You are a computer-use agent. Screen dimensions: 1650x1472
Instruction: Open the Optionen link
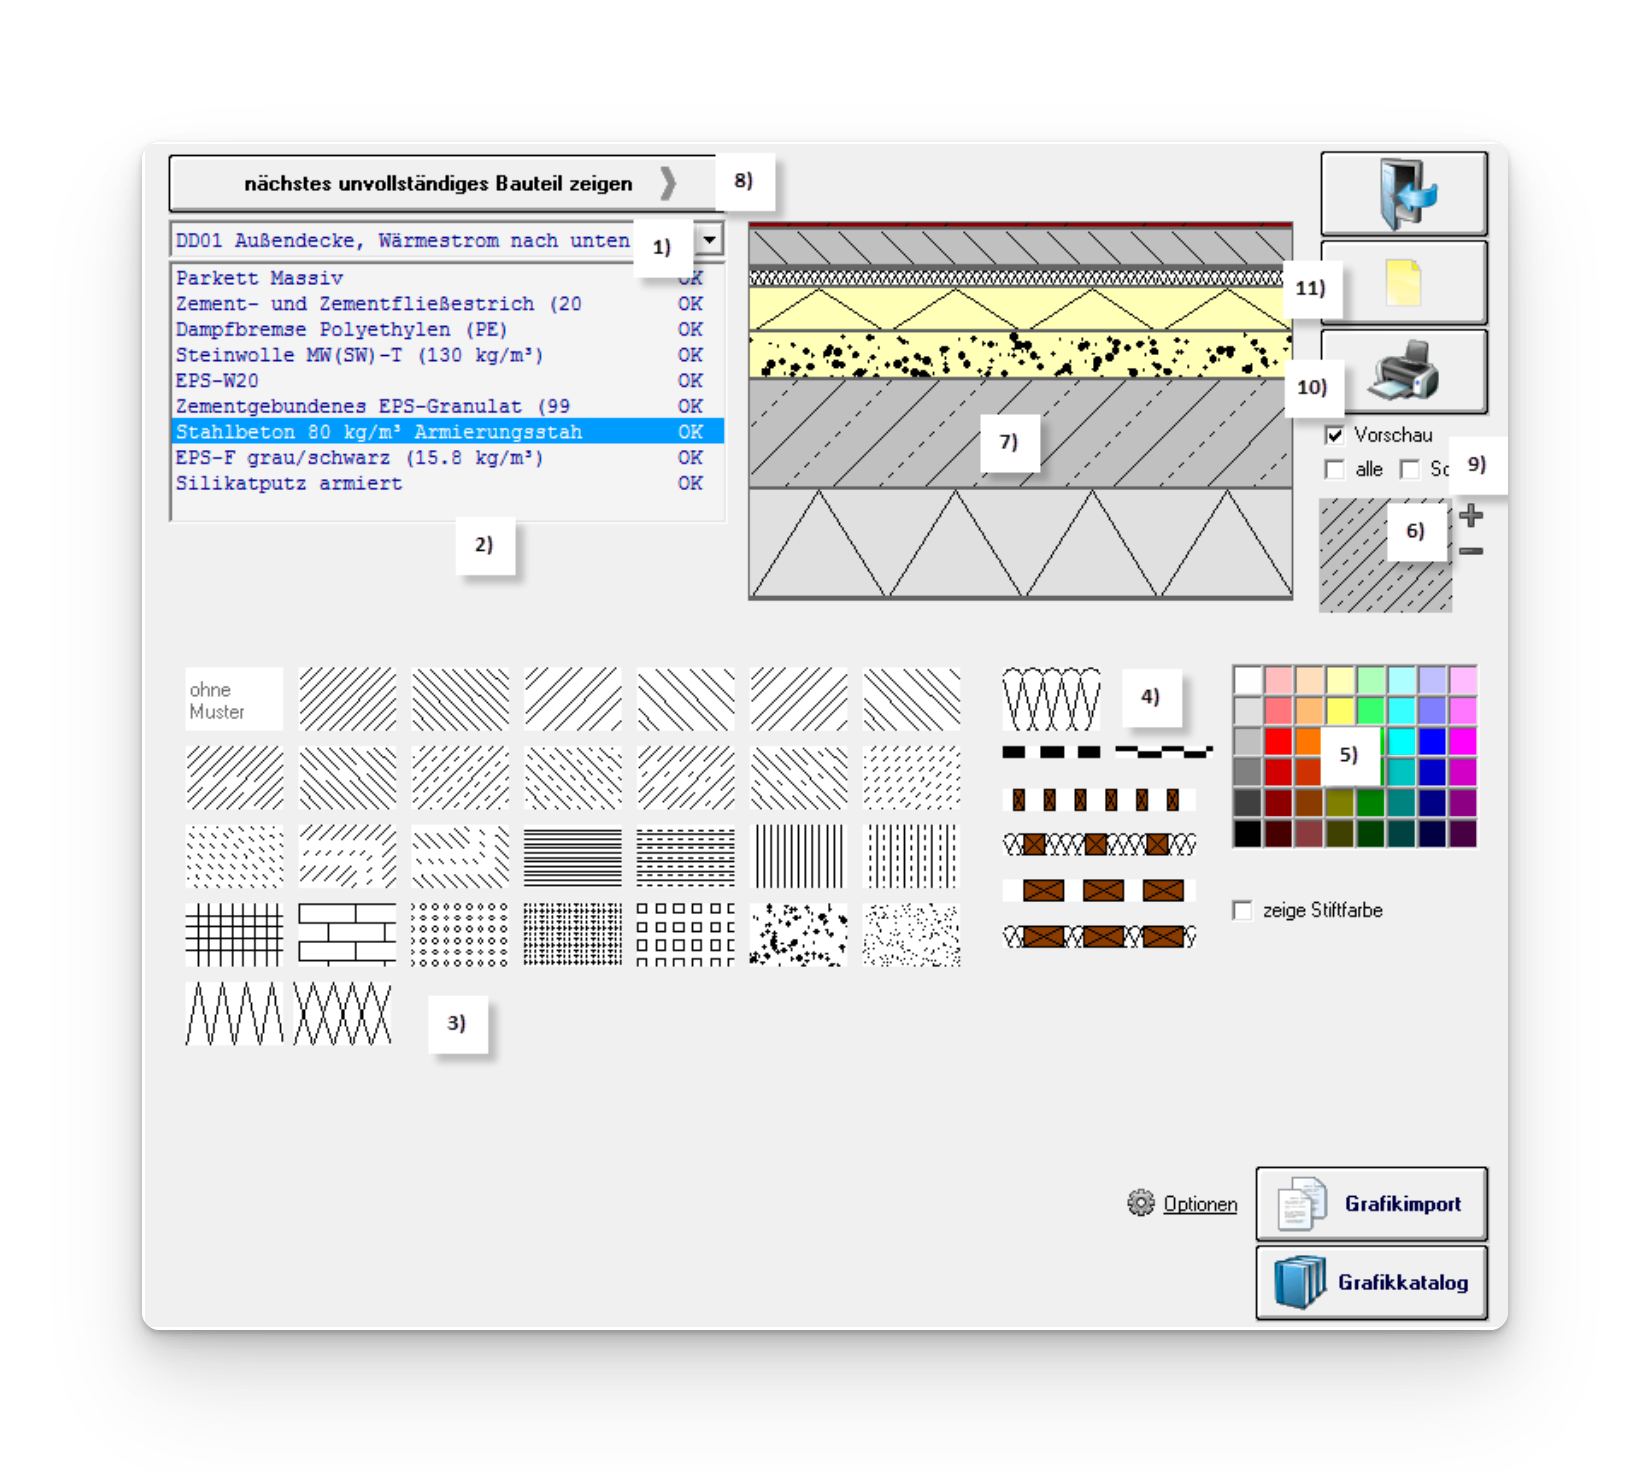tap(1199, 1204)
